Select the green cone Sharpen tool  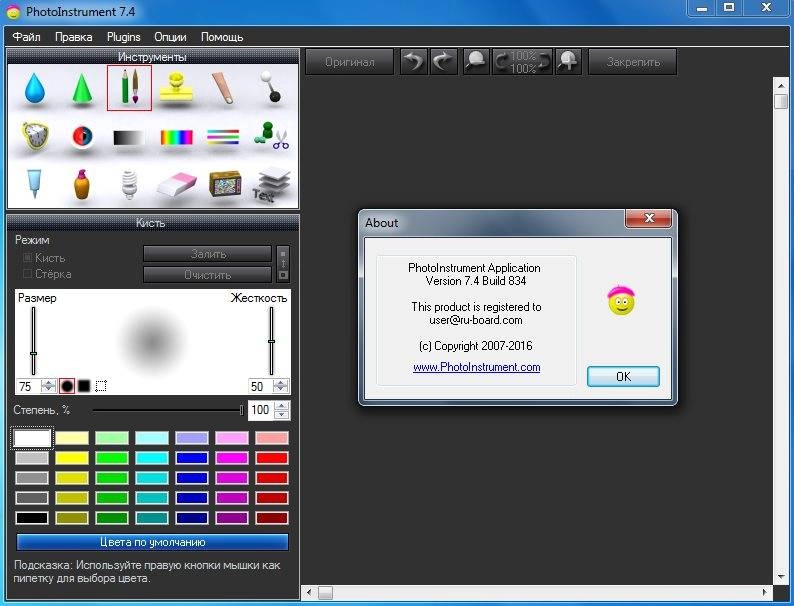coord(82,89)
